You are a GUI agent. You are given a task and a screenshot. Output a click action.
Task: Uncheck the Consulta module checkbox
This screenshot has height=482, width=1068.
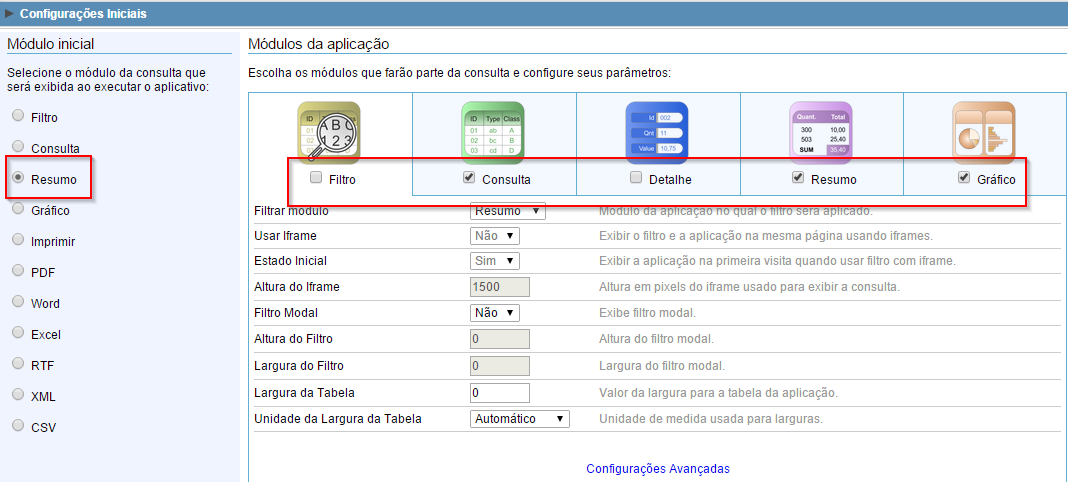click(469, 179)
